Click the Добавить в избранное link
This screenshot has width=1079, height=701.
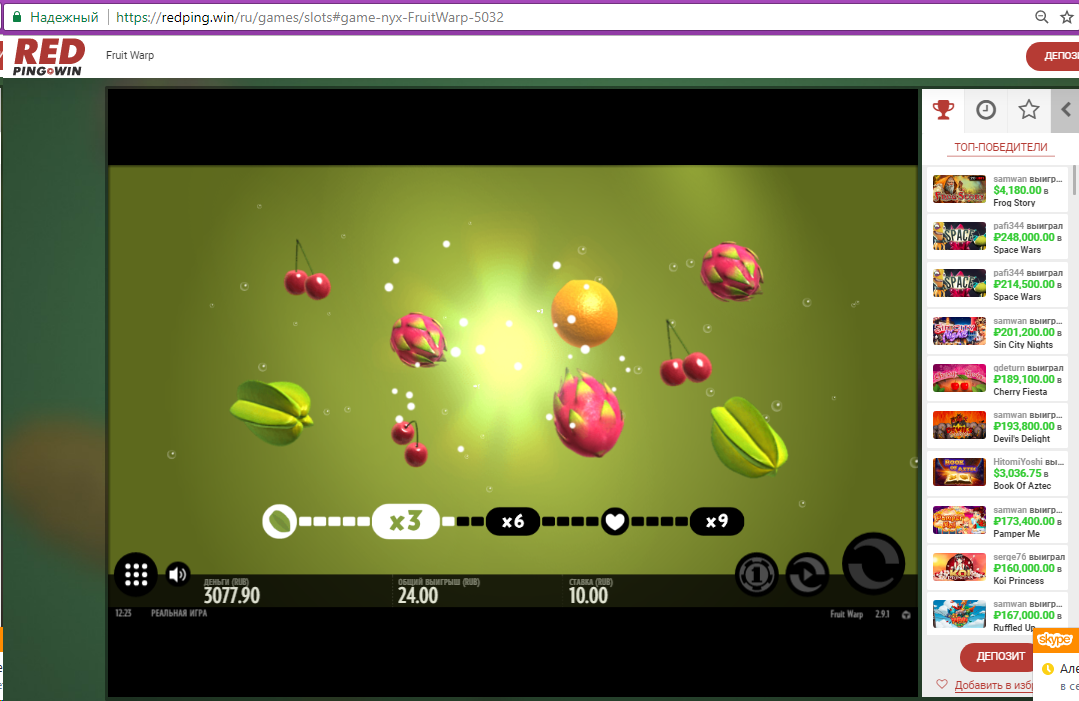(993, 685)
